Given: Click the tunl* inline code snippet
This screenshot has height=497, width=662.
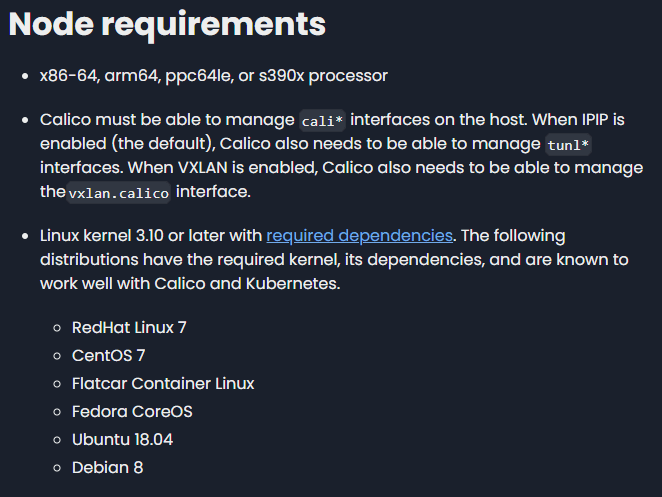Looking at the screenshot, I should tap(569, 144).
